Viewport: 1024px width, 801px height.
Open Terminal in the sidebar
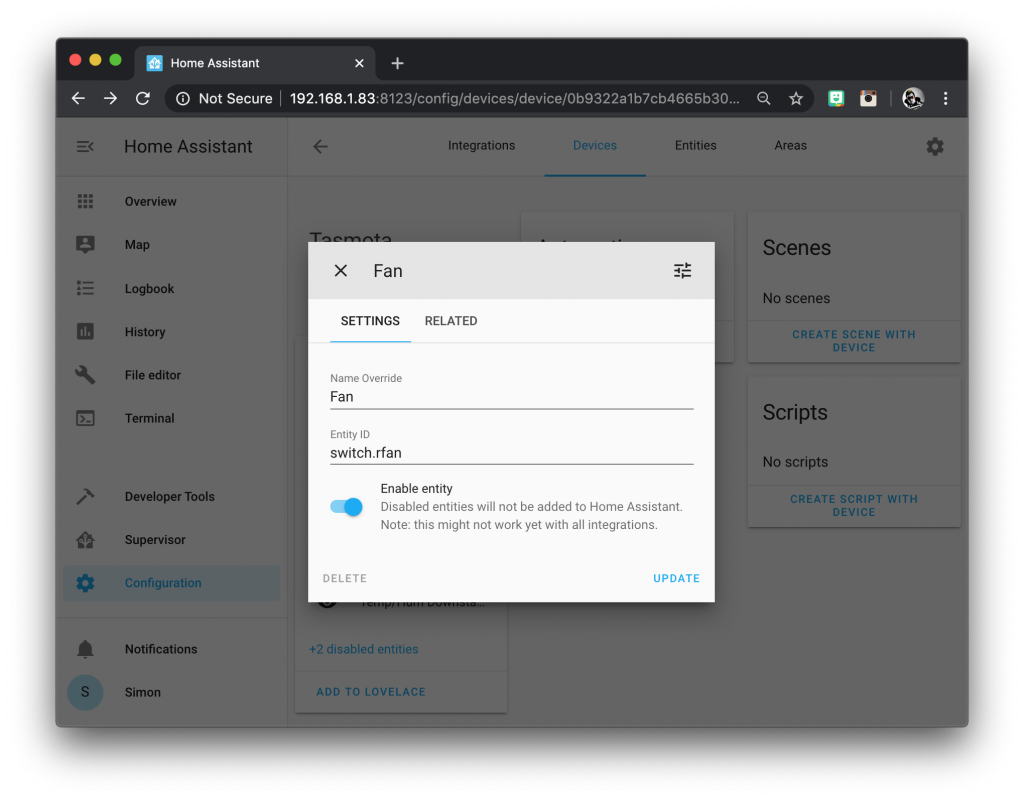[x=172, y=418]
